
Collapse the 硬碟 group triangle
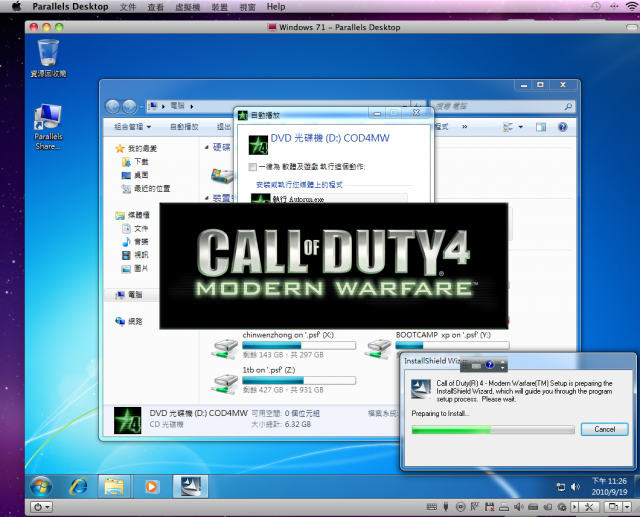coord(207,147)
